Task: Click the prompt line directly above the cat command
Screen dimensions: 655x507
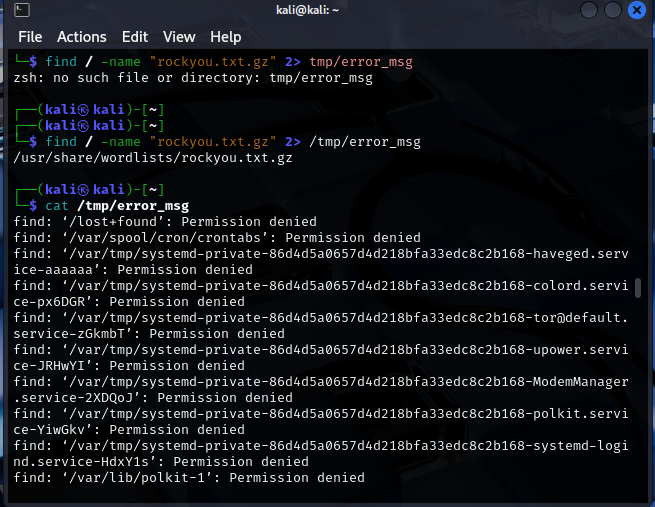Action: (89, 190)
